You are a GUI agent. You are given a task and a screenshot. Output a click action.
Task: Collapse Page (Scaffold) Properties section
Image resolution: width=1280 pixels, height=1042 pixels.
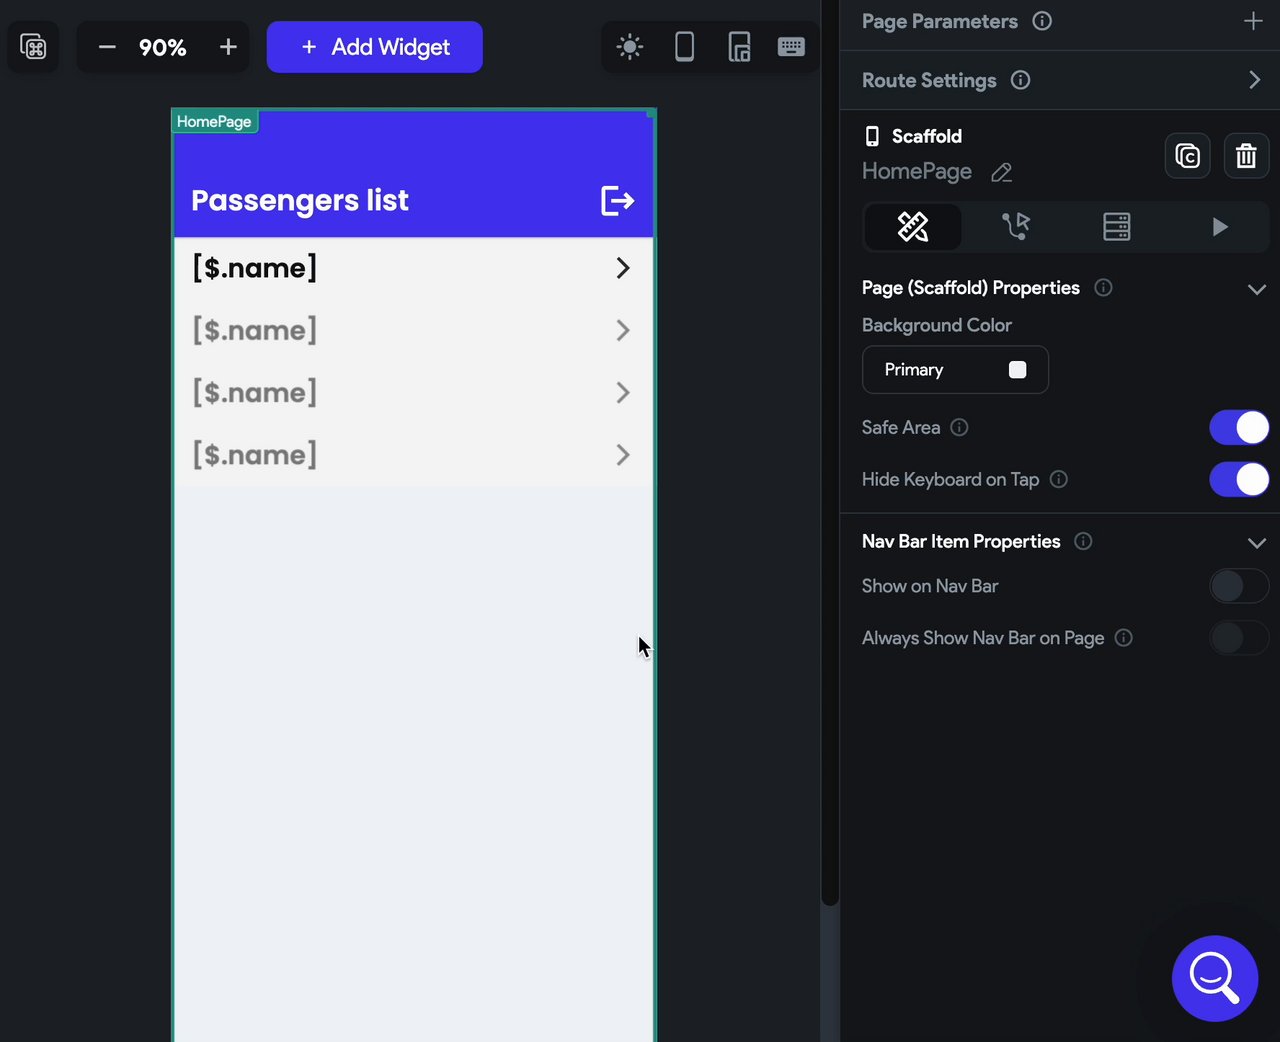tap(1256, 289)
